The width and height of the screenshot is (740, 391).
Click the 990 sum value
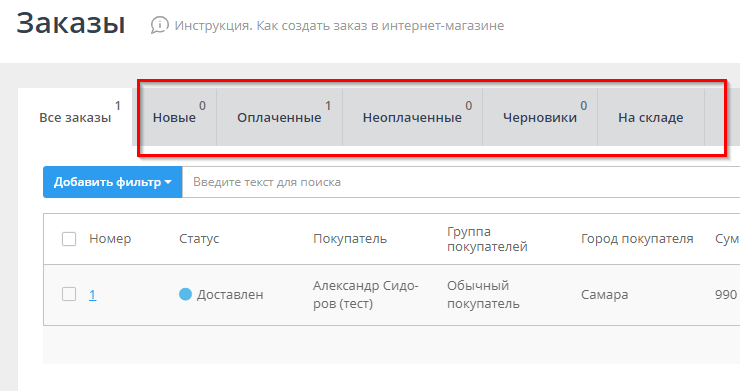(x=726, y=295)
